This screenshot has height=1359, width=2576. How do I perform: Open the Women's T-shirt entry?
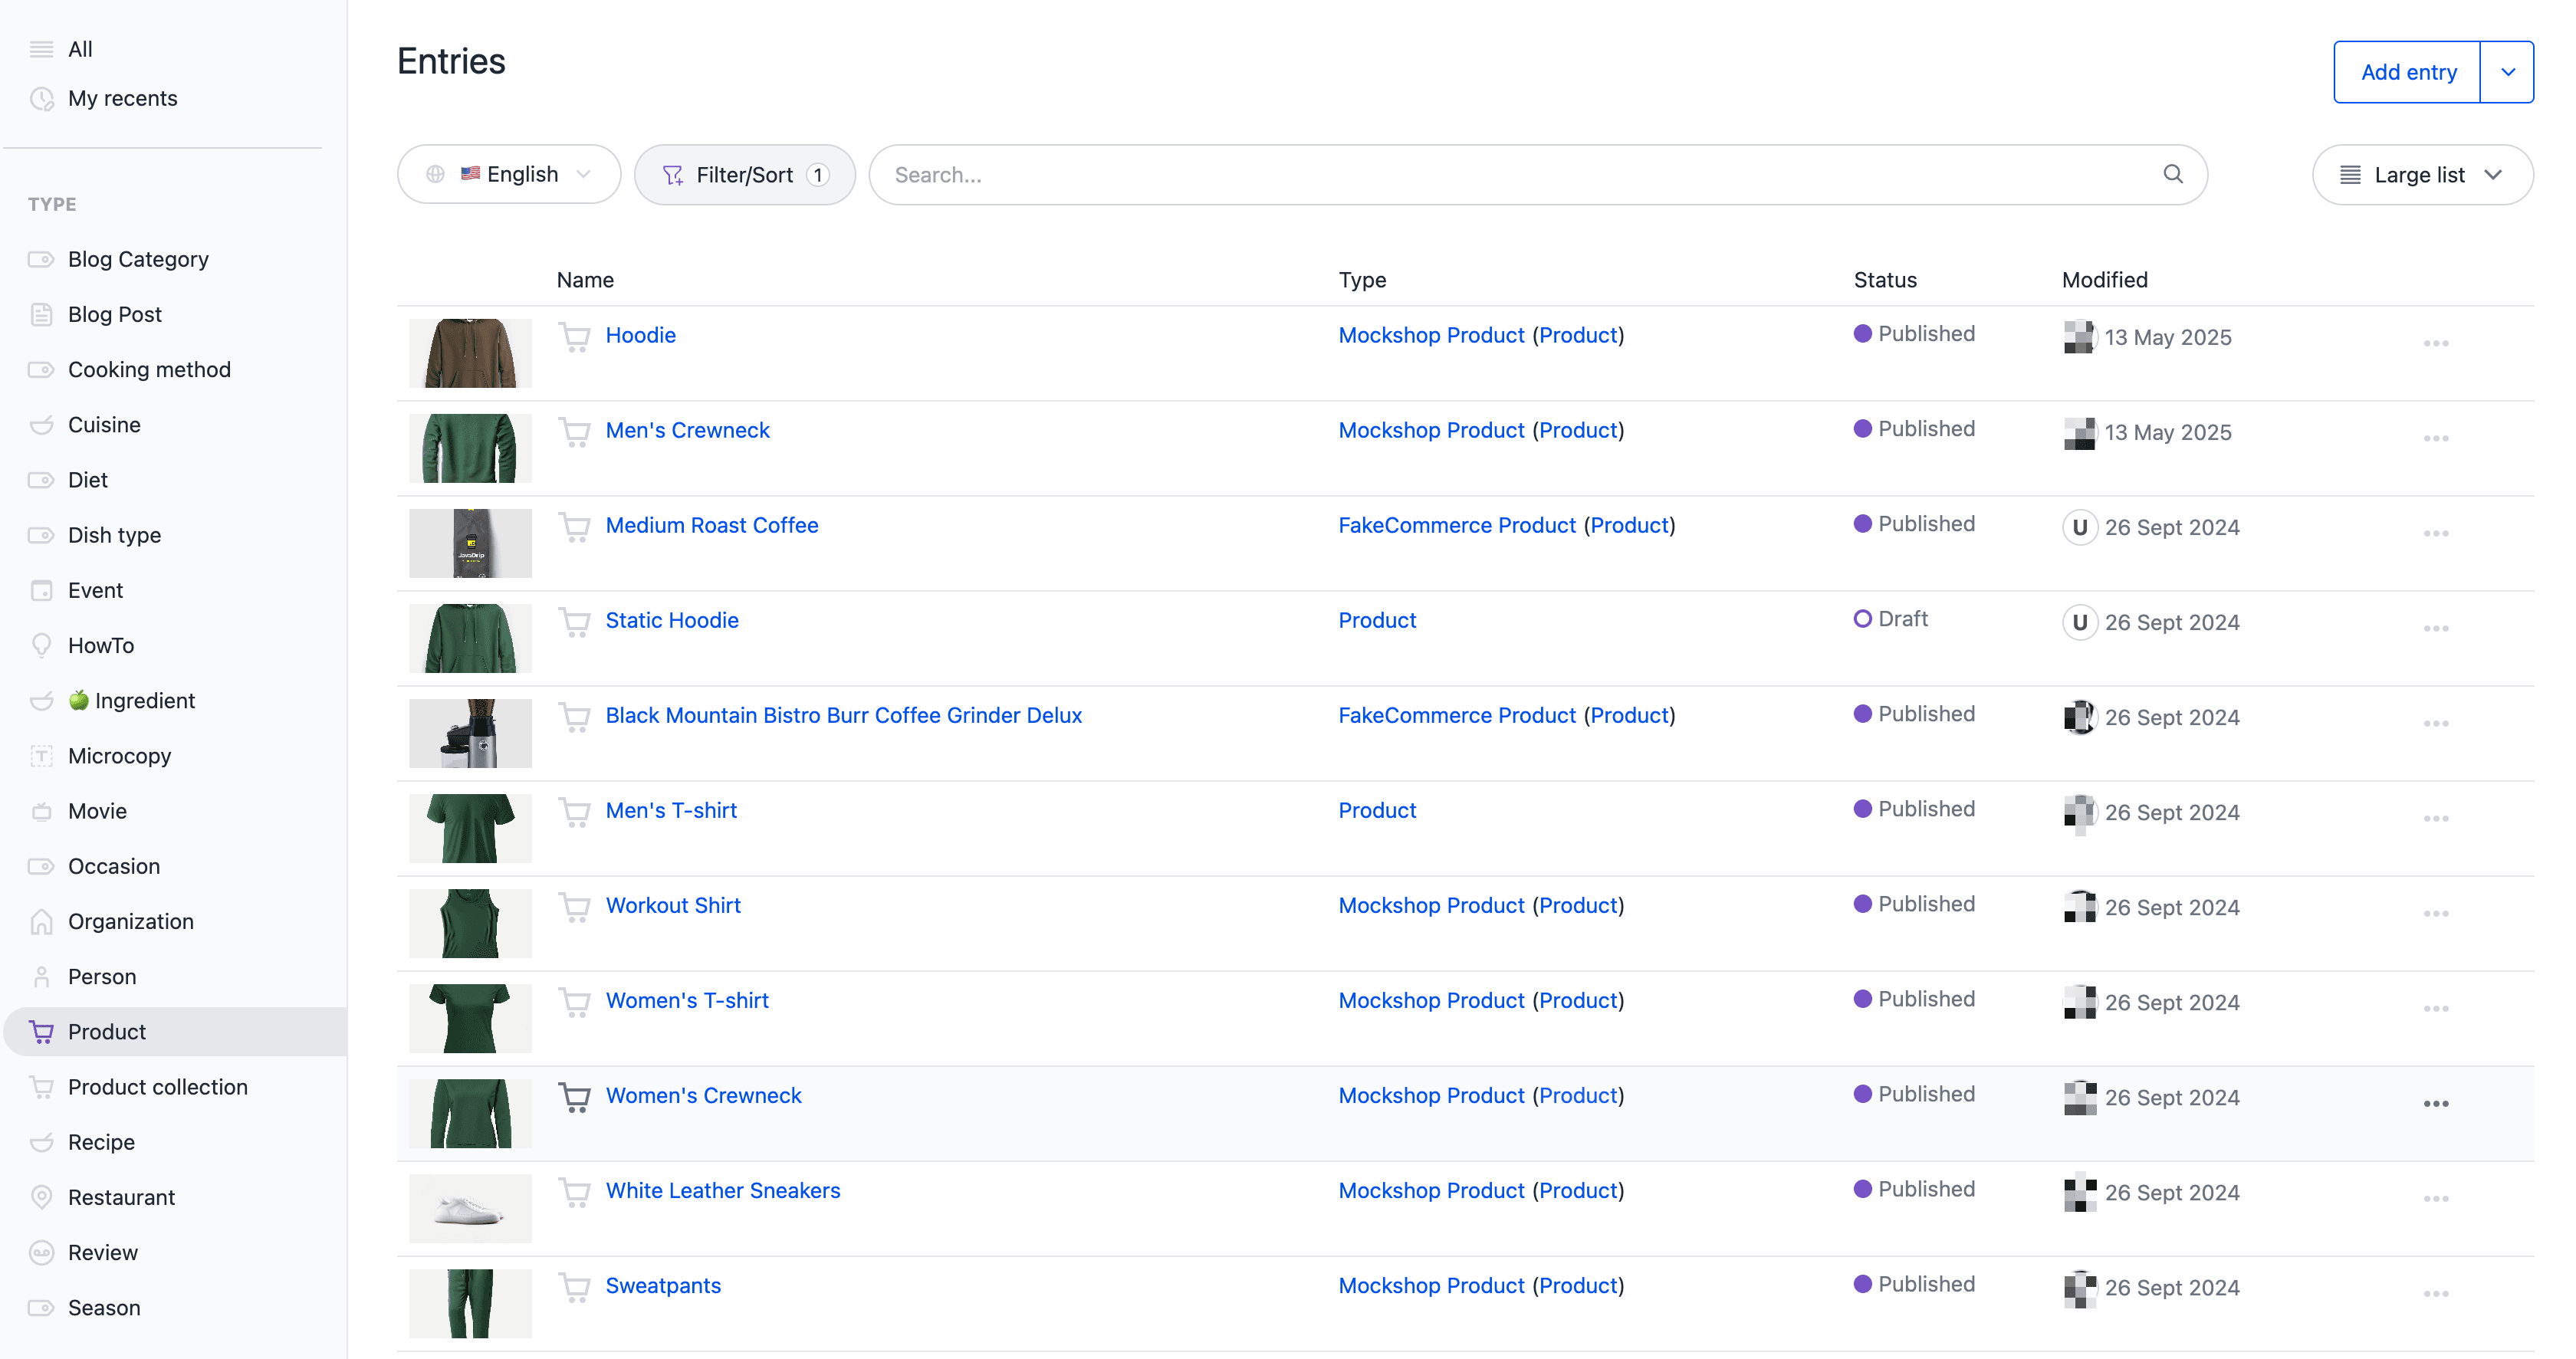click(686, 1000)
